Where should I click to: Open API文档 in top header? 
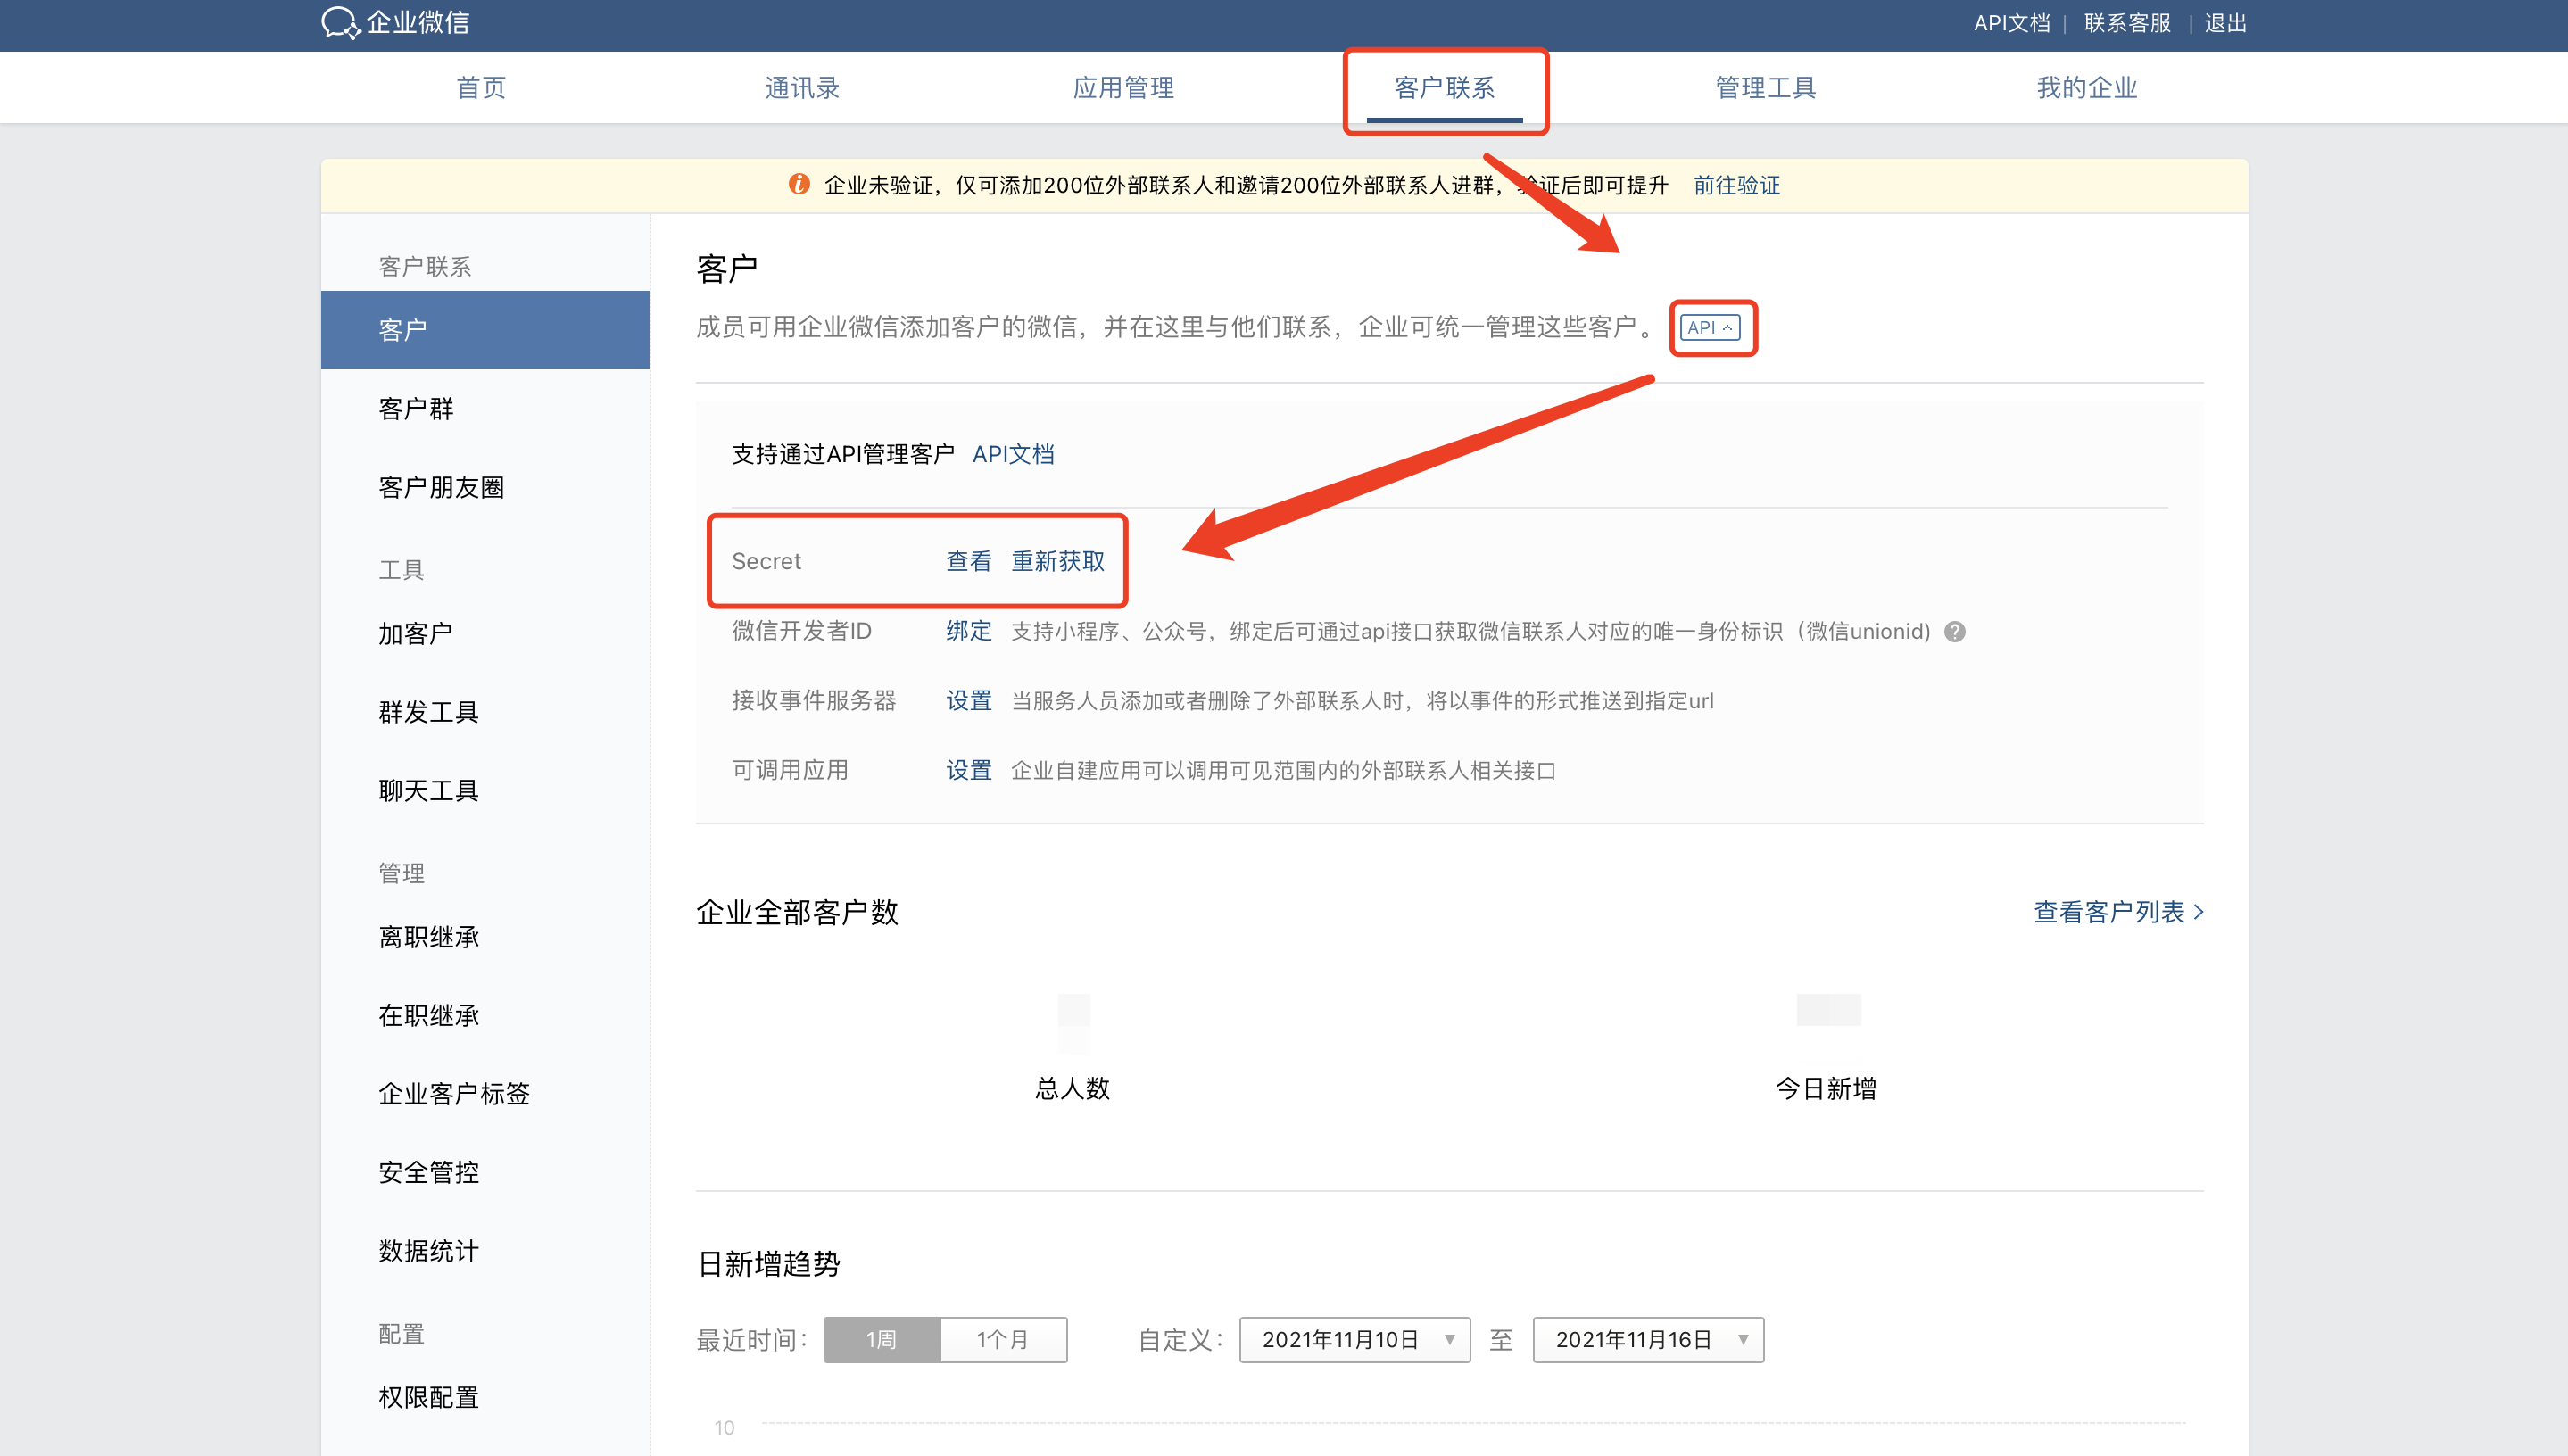[2012, 23]
